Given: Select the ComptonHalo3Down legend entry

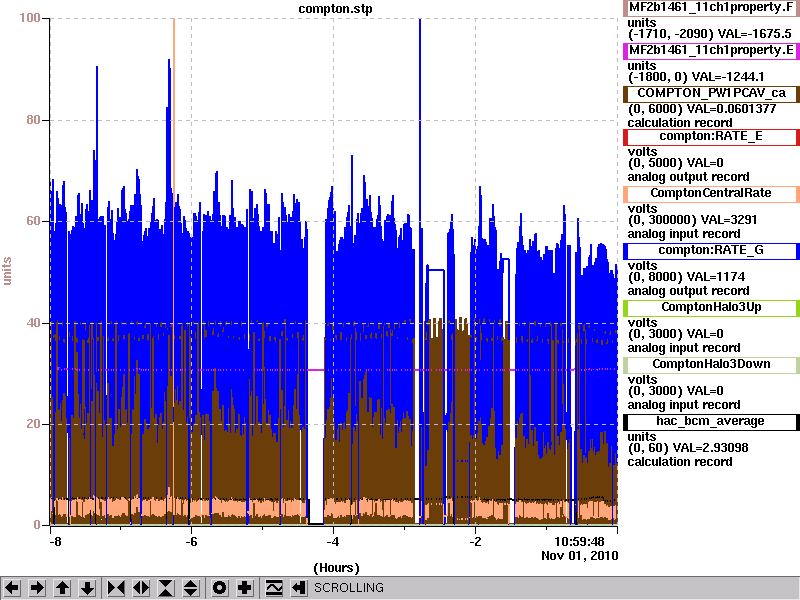Looking at the screenshot, I should click(x=711, y=364).
